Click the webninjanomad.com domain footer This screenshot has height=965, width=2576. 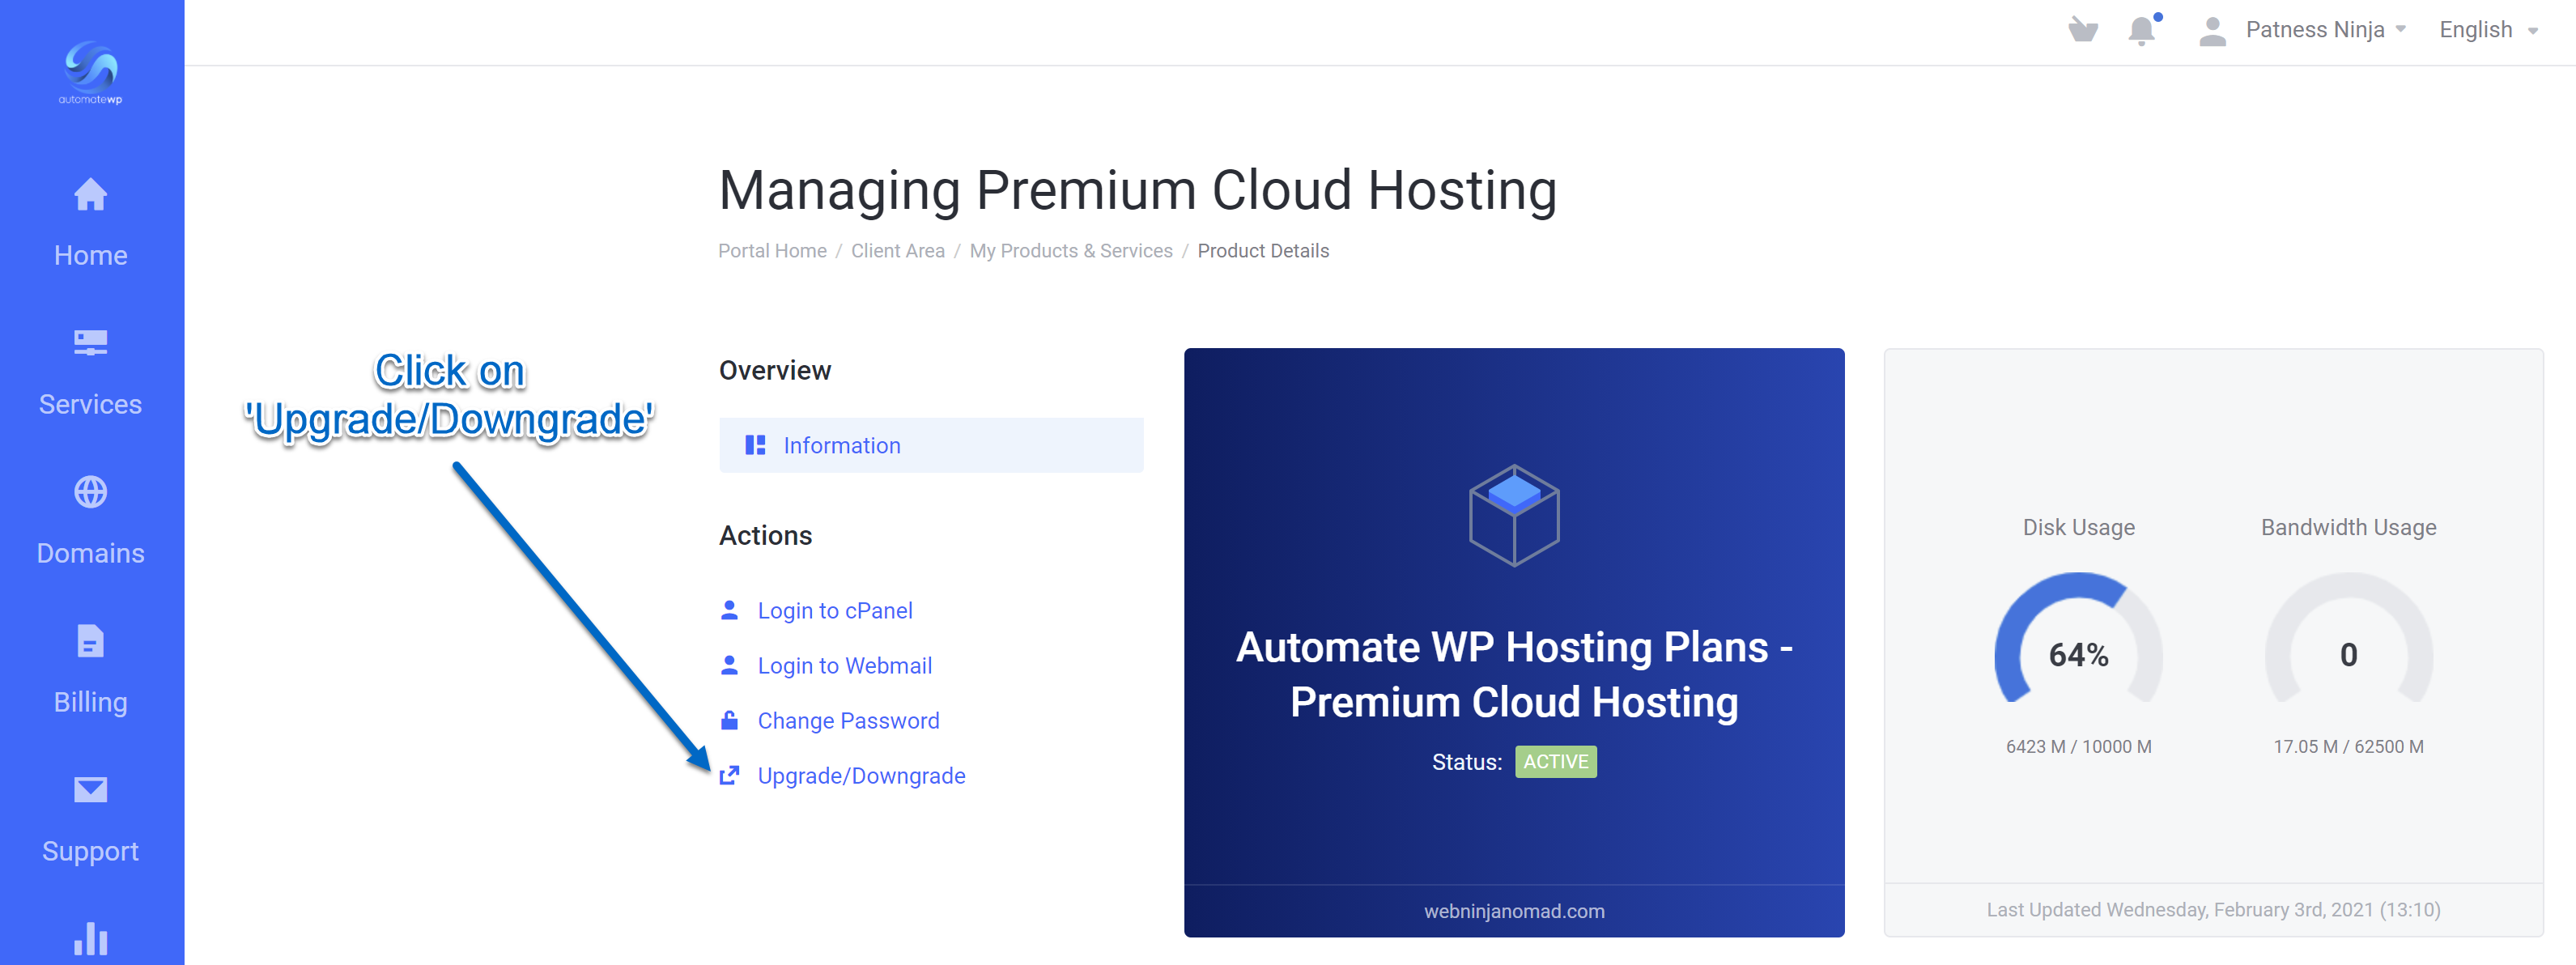1513,911
